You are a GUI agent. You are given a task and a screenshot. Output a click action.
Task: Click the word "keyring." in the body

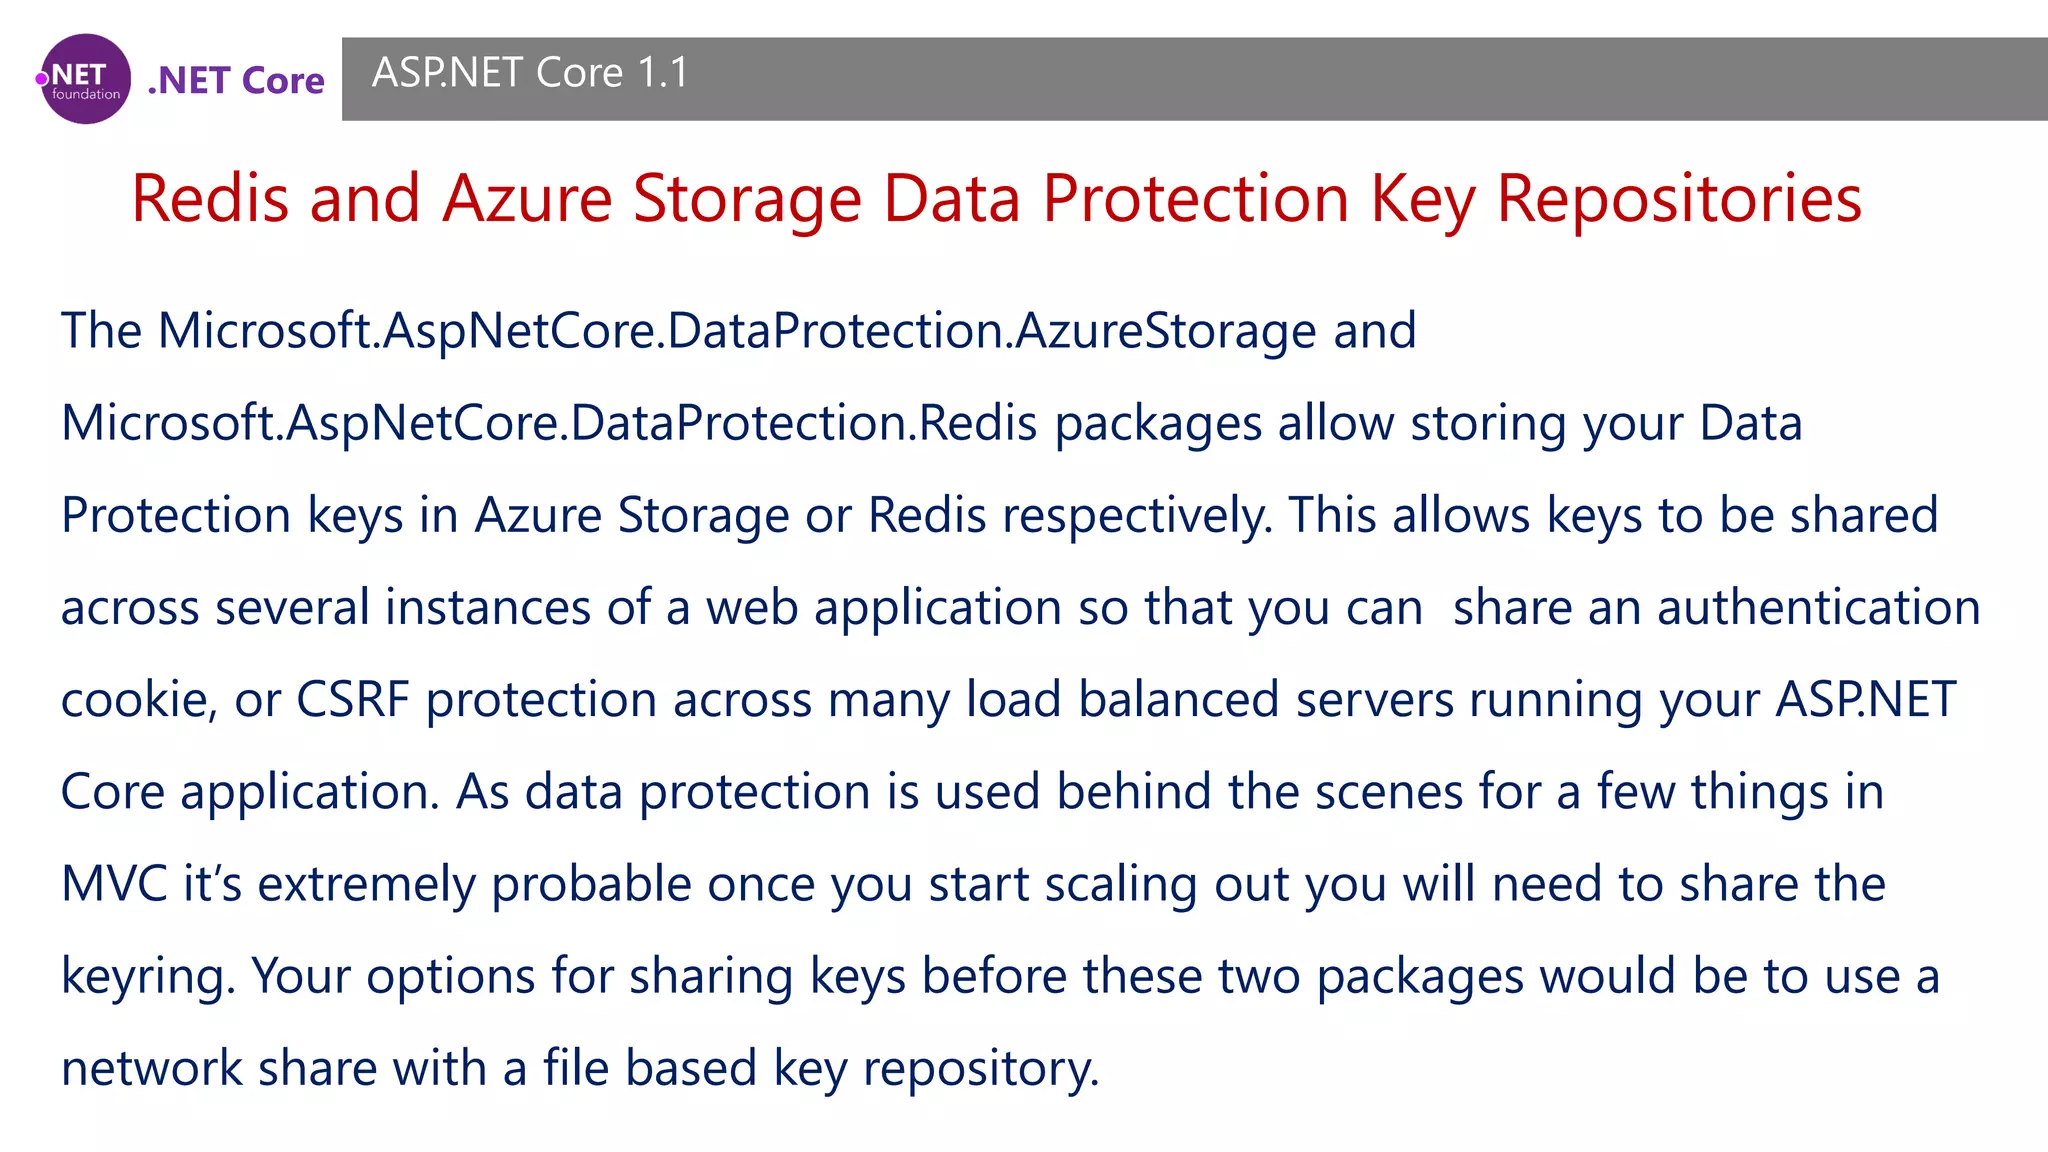pos(148,977)
